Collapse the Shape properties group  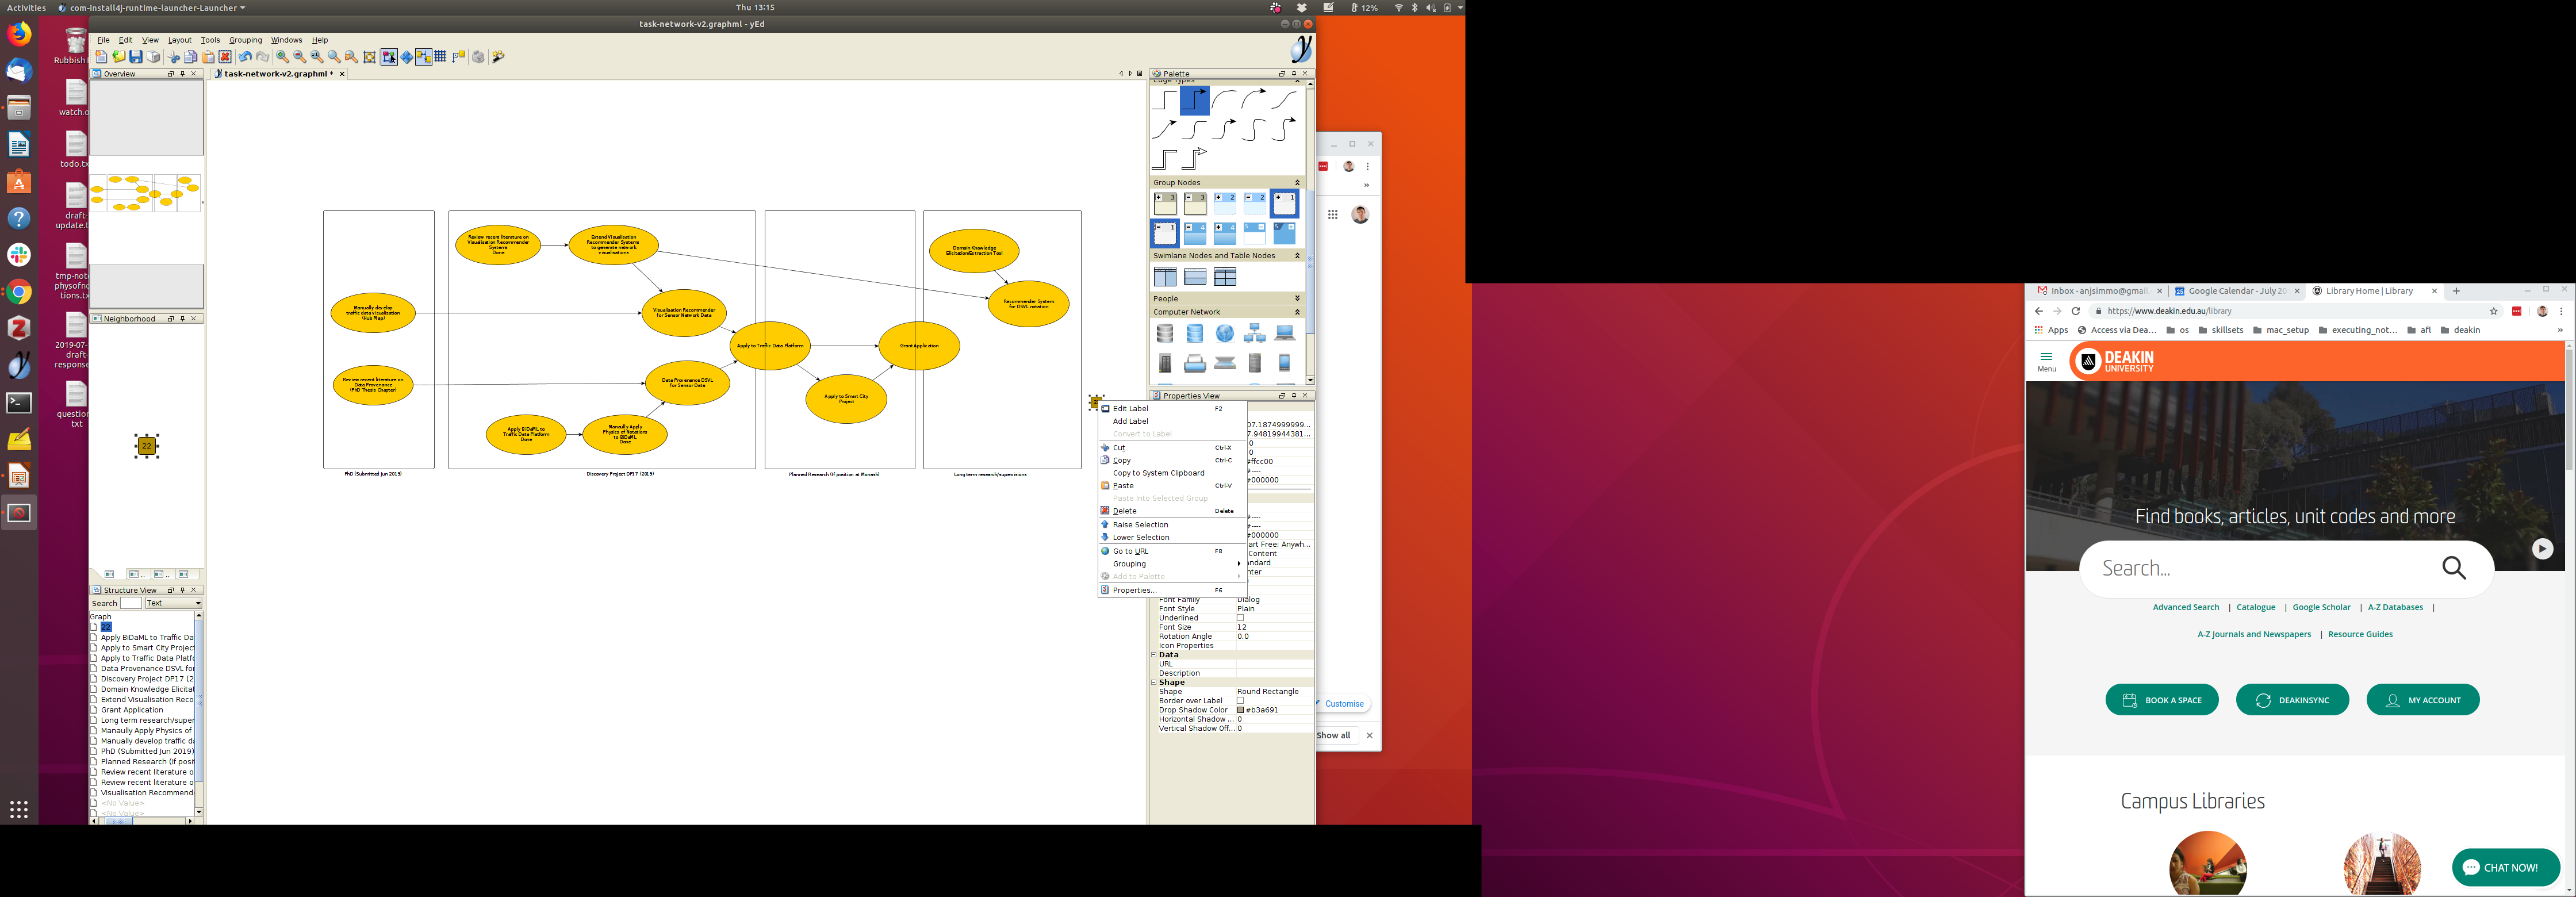1153,683
